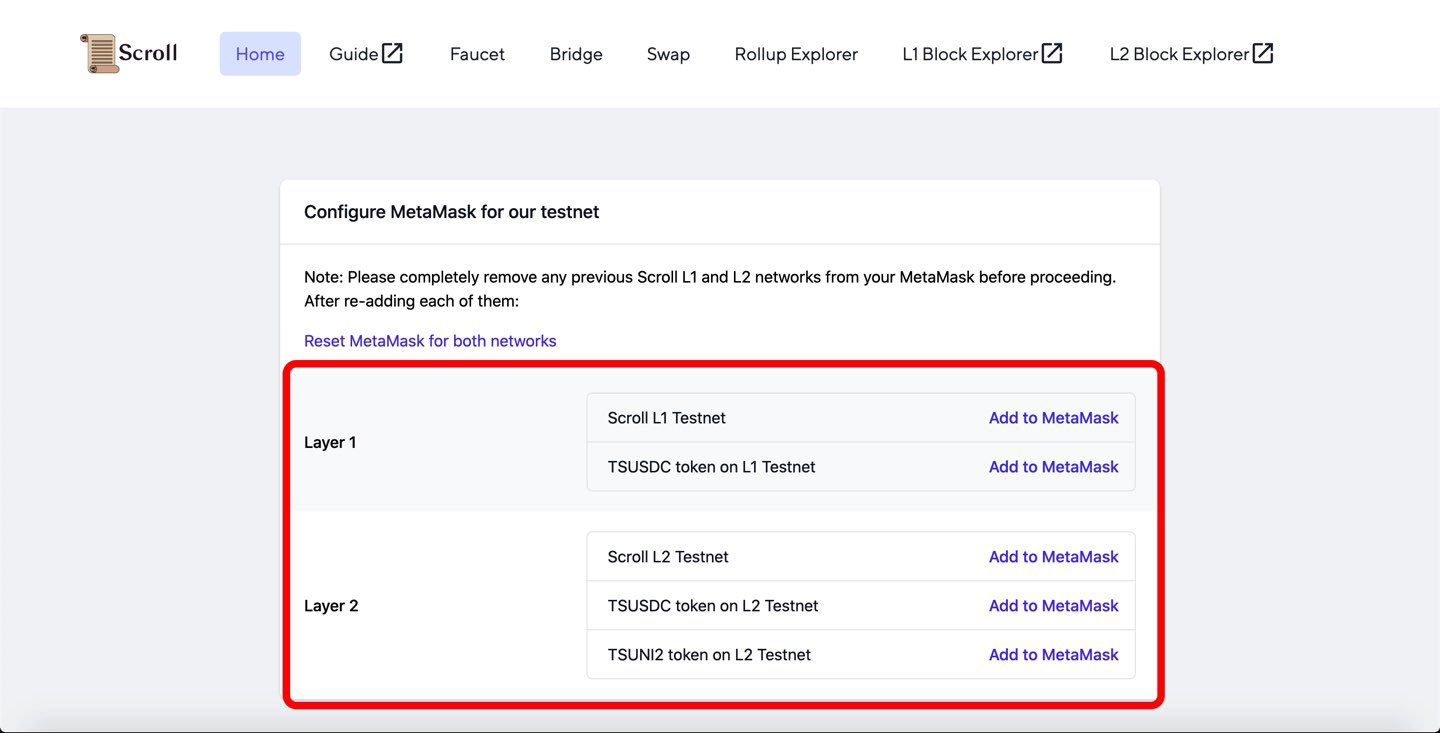This screenshot has width=1440, height=733.
Task: Add TSUNI2 token on L2 Testnet to MetaMask
Action: [1054, 655]
